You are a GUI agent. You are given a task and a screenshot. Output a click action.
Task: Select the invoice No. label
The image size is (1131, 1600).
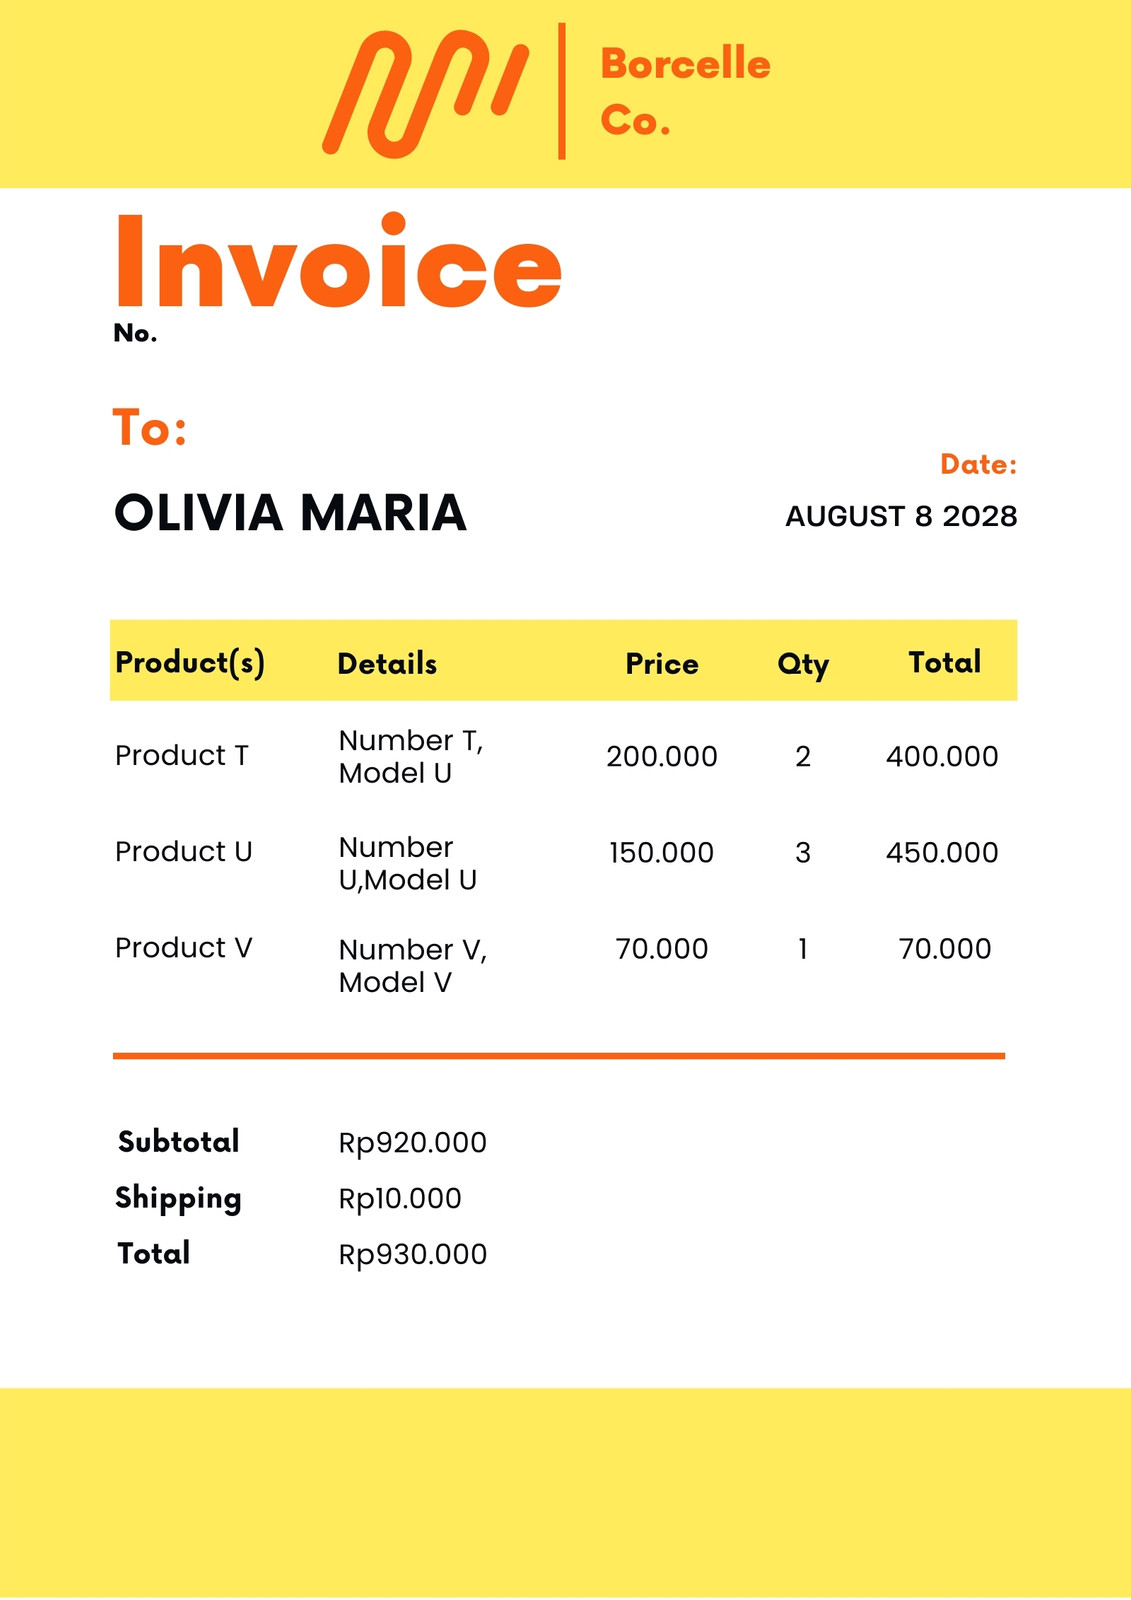click(x=135, y=333)
